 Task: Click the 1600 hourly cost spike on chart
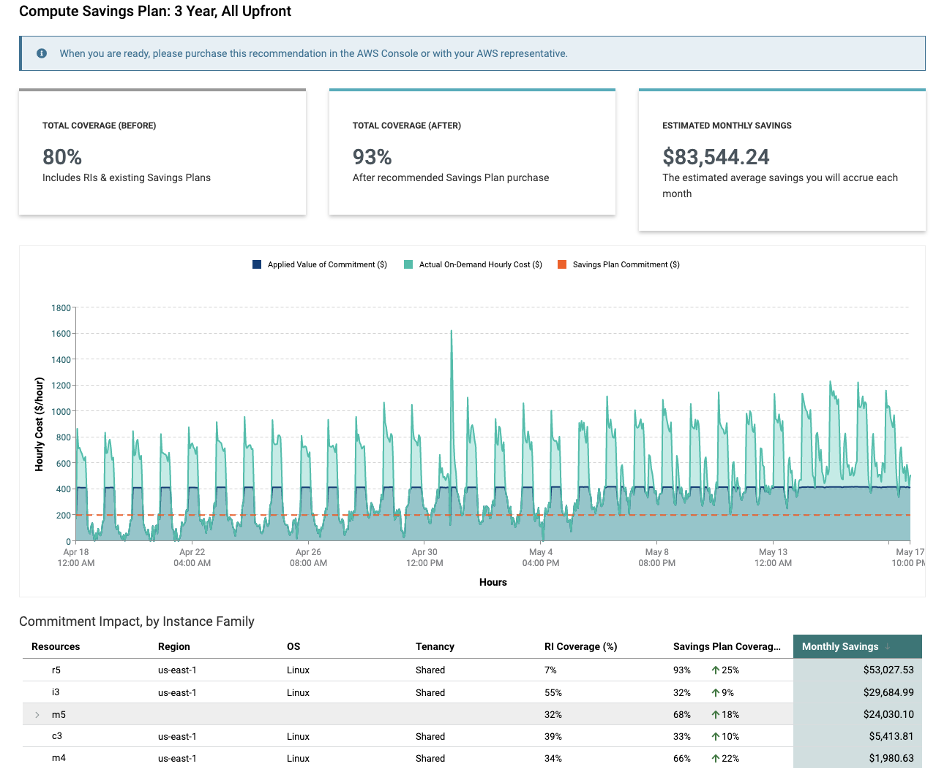451,332
